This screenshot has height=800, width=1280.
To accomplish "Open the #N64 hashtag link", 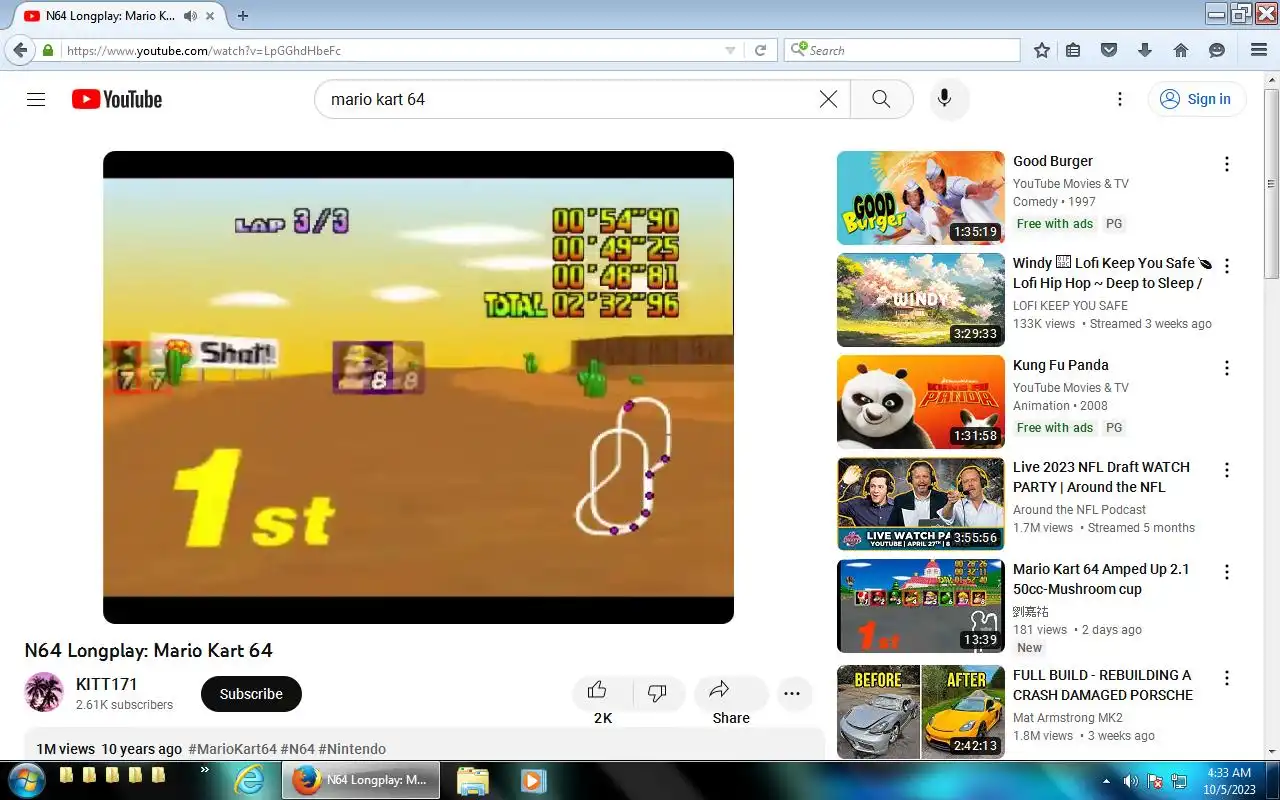I will (297, 749).
